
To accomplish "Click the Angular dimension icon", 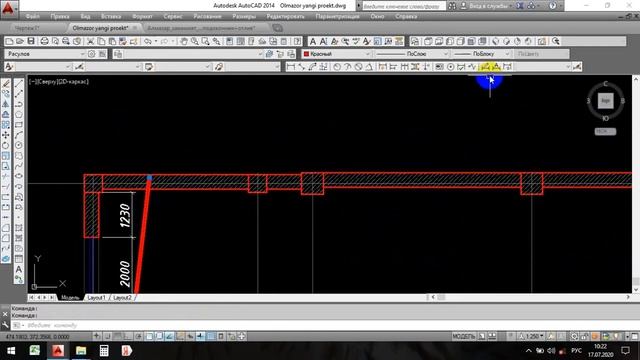I will pos(369,67).
